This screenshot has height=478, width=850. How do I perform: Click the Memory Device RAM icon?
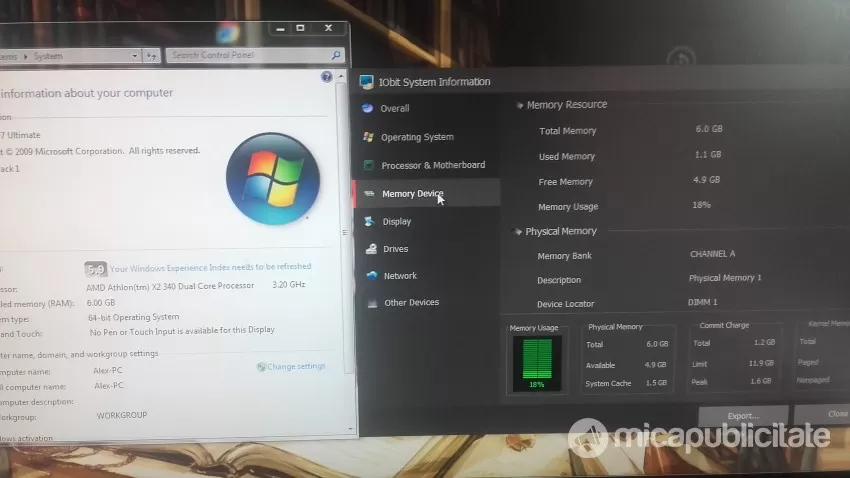[x=369, y=193]
